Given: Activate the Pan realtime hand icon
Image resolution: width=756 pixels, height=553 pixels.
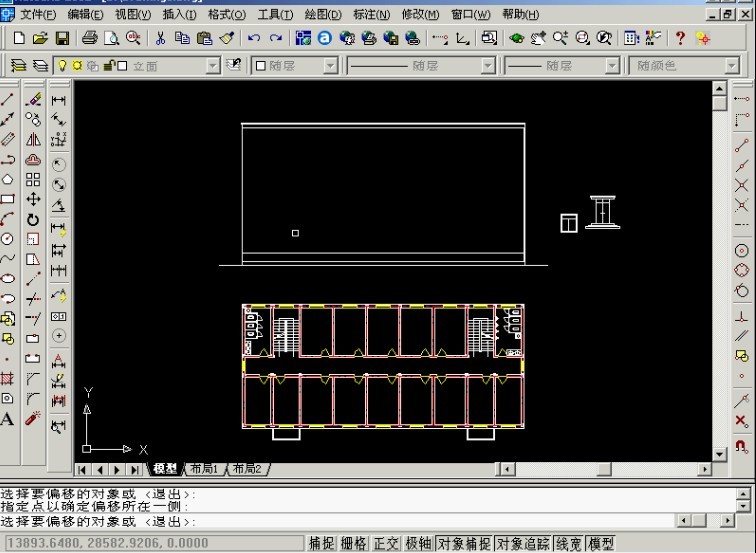Looking at the screenshot, I should point(539,38).
